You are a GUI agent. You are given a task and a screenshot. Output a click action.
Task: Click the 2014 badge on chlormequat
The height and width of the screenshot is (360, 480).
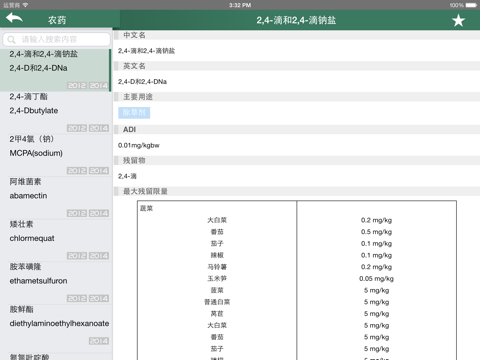click(99, 256)
